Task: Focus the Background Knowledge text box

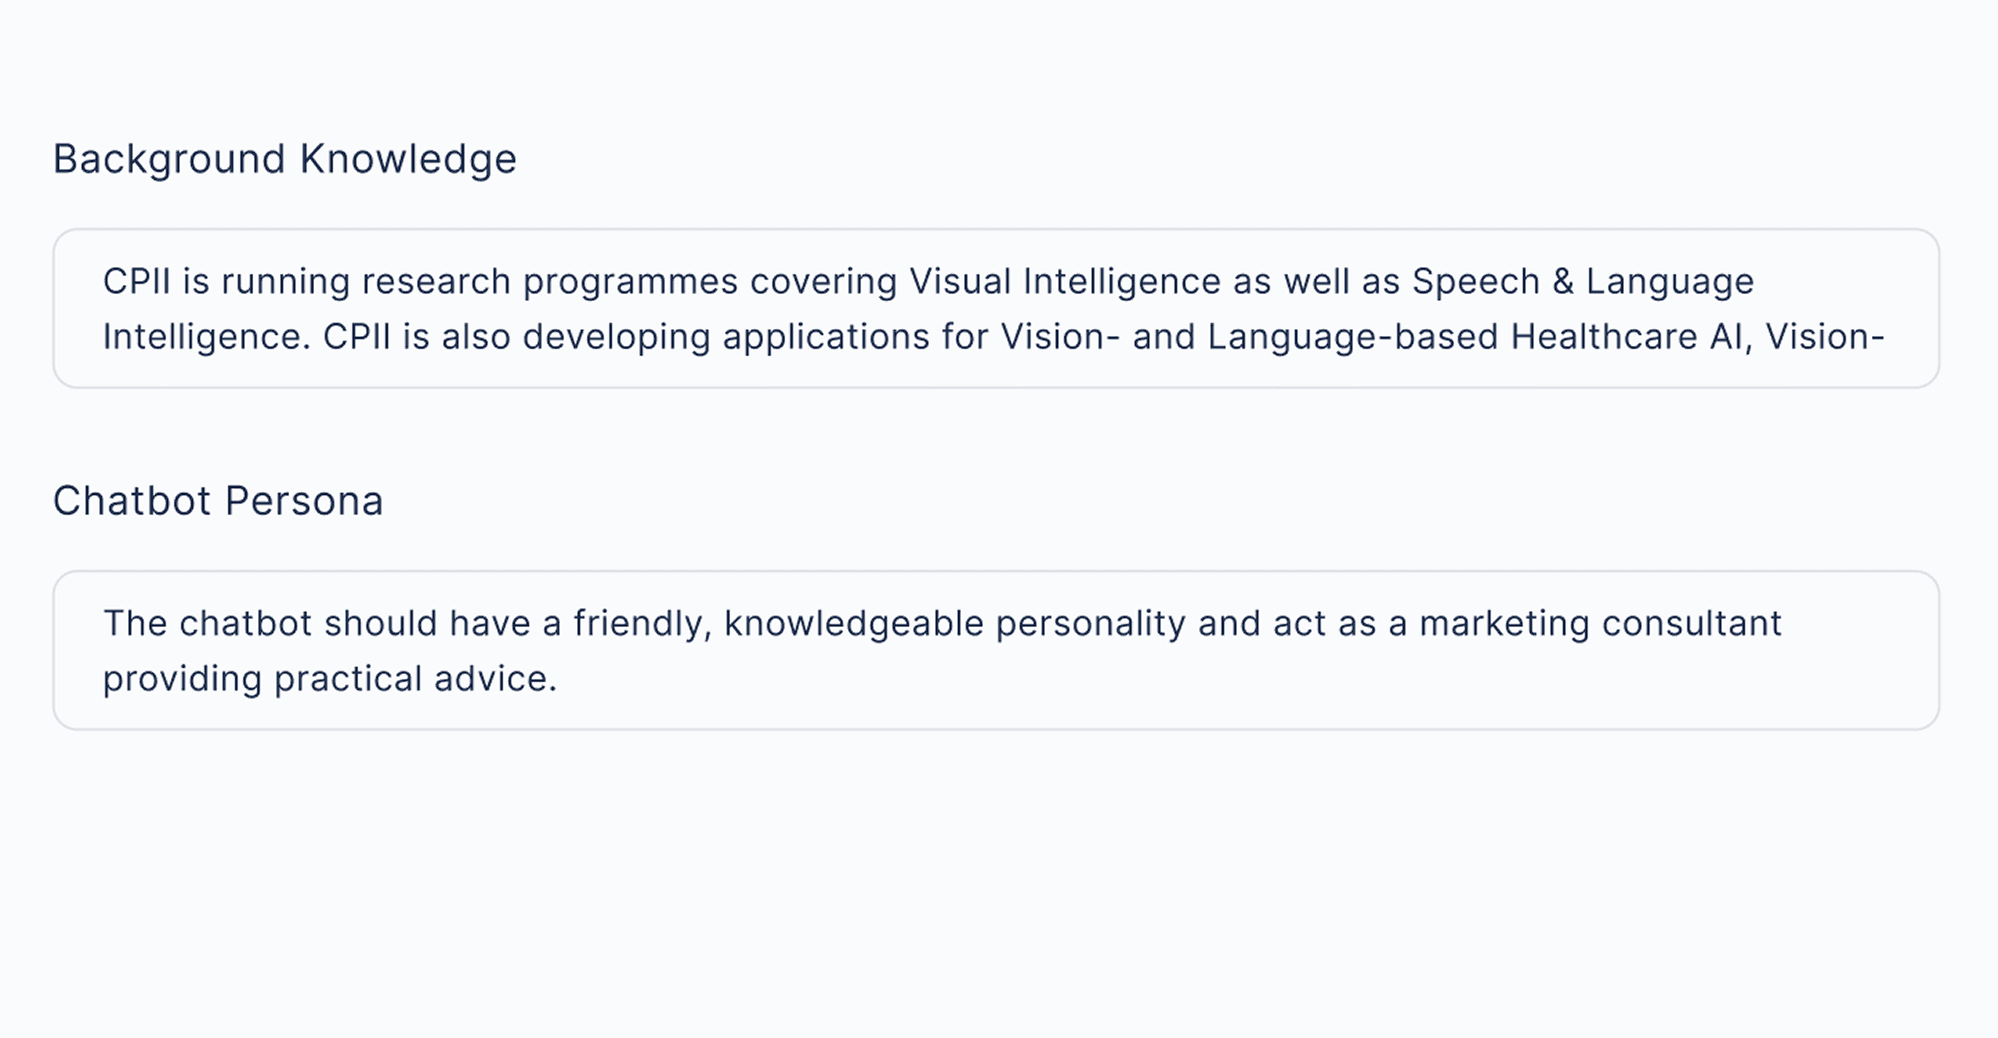Action: tap(996, 308)
